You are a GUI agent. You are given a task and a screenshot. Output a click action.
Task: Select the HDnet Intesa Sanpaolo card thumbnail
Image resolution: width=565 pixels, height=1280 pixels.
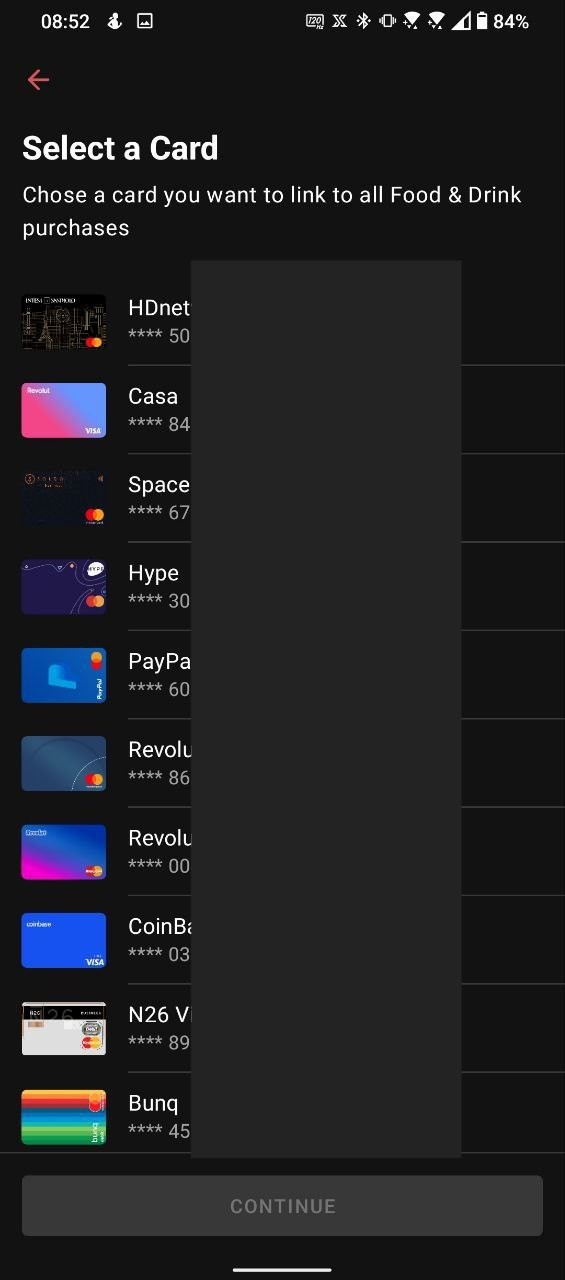[x=64, y=322]
